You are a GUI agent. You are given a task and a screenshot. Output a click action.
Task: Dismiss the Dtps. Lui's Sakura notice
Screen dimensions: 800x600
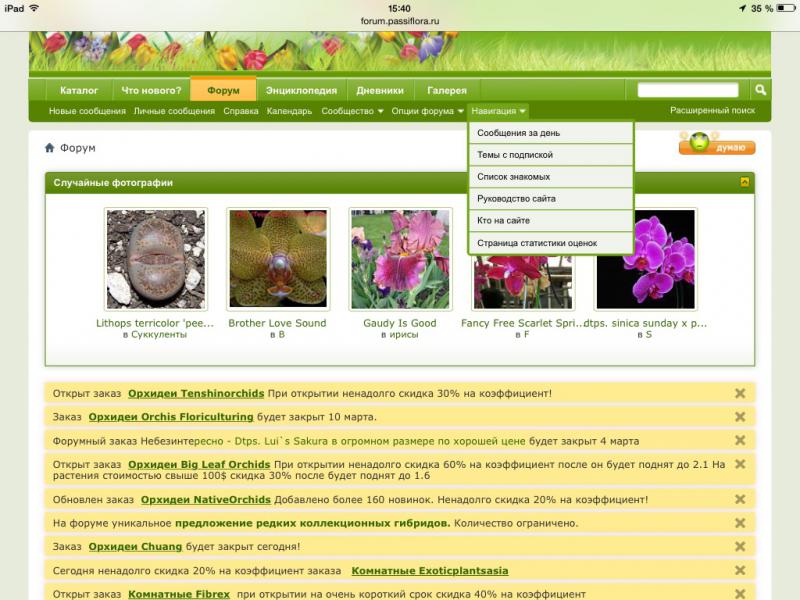coord(740,440)
